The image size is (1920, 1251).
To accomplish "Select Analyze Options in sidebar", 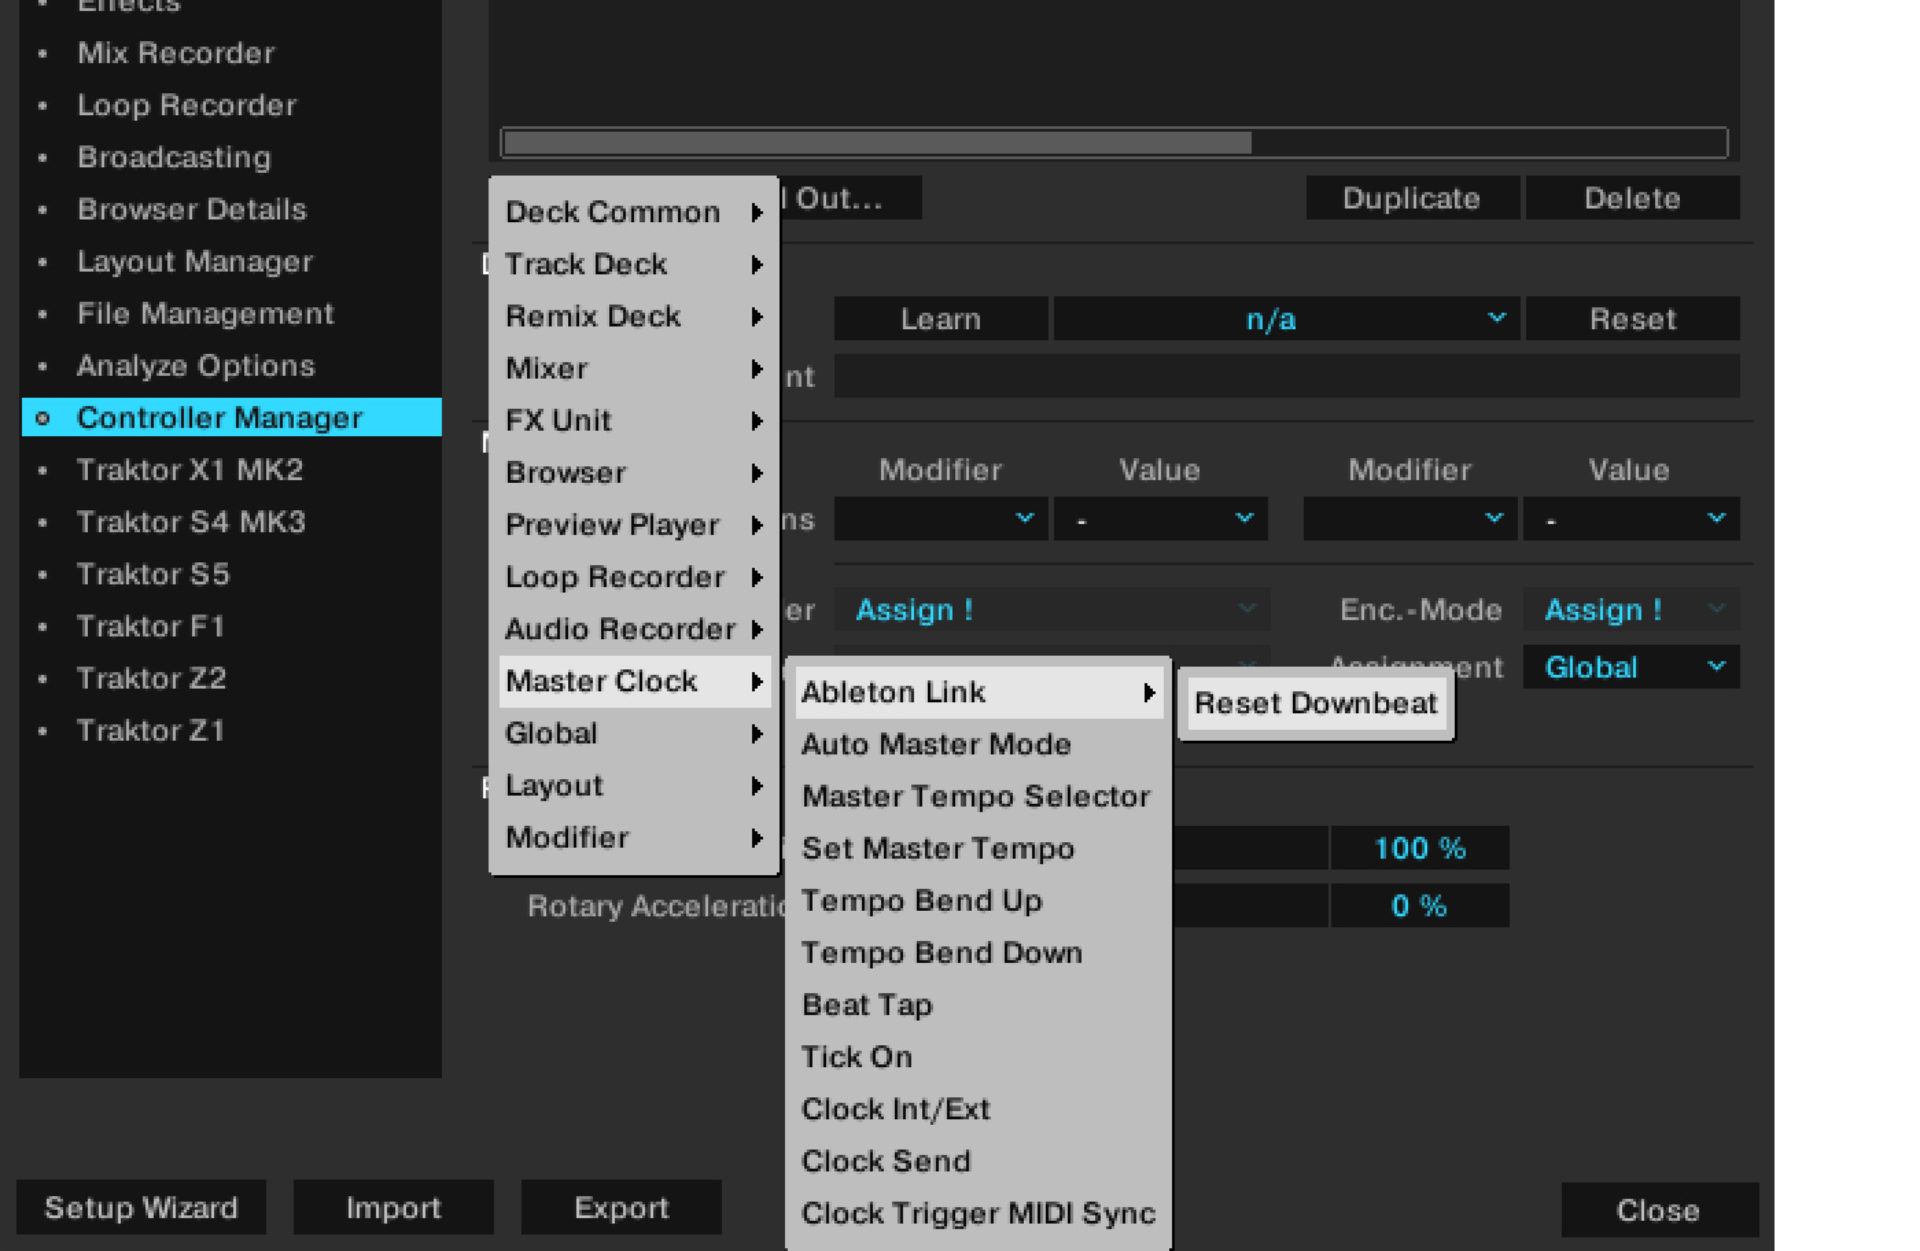I will (231, 365).
